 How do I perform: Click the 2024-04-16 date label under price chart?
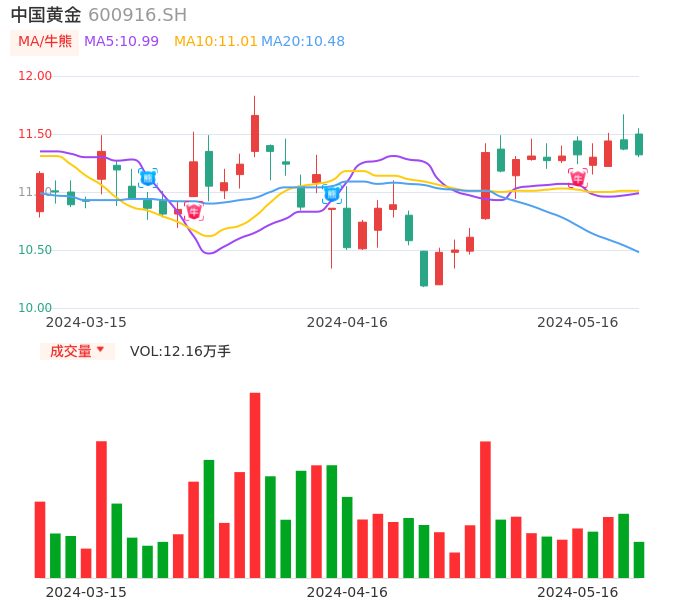pos(347,322)
